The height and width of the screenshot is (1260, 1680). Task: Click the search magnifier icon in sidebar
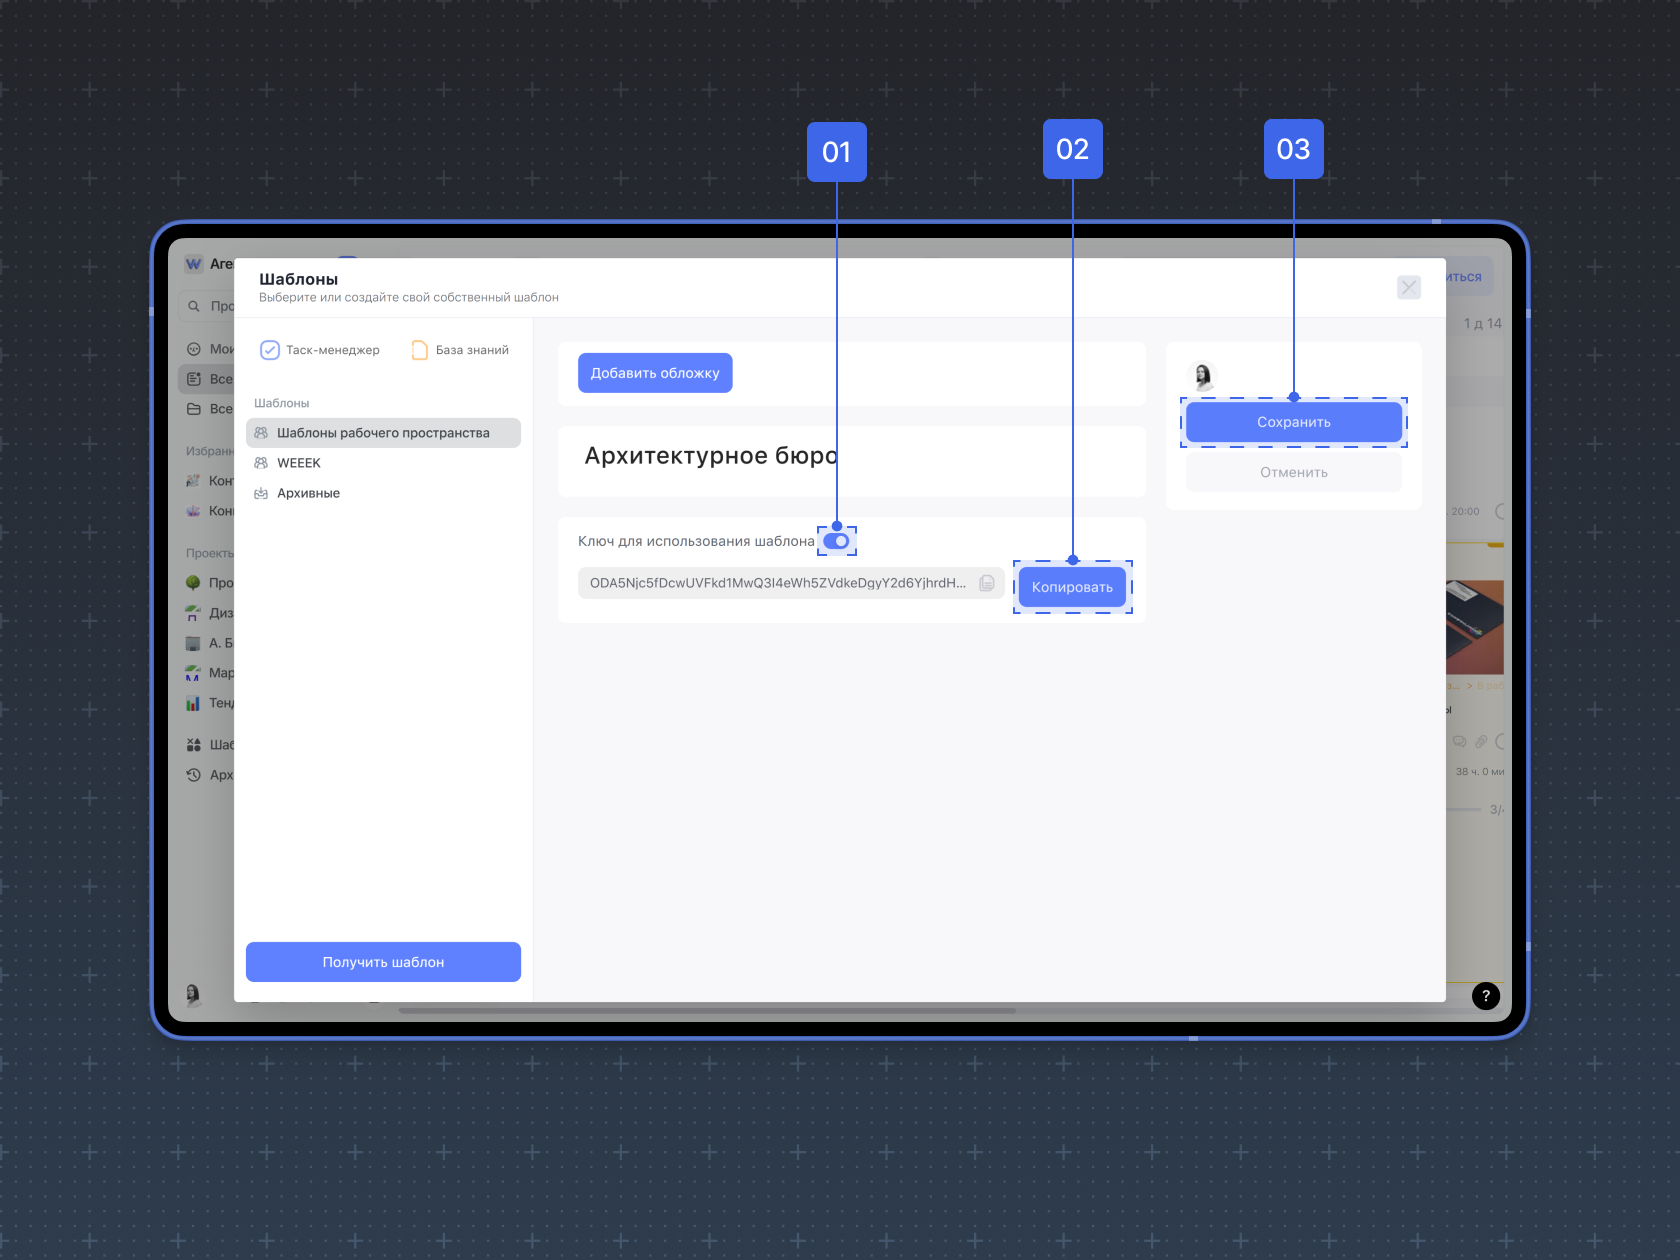coord(194,306)
